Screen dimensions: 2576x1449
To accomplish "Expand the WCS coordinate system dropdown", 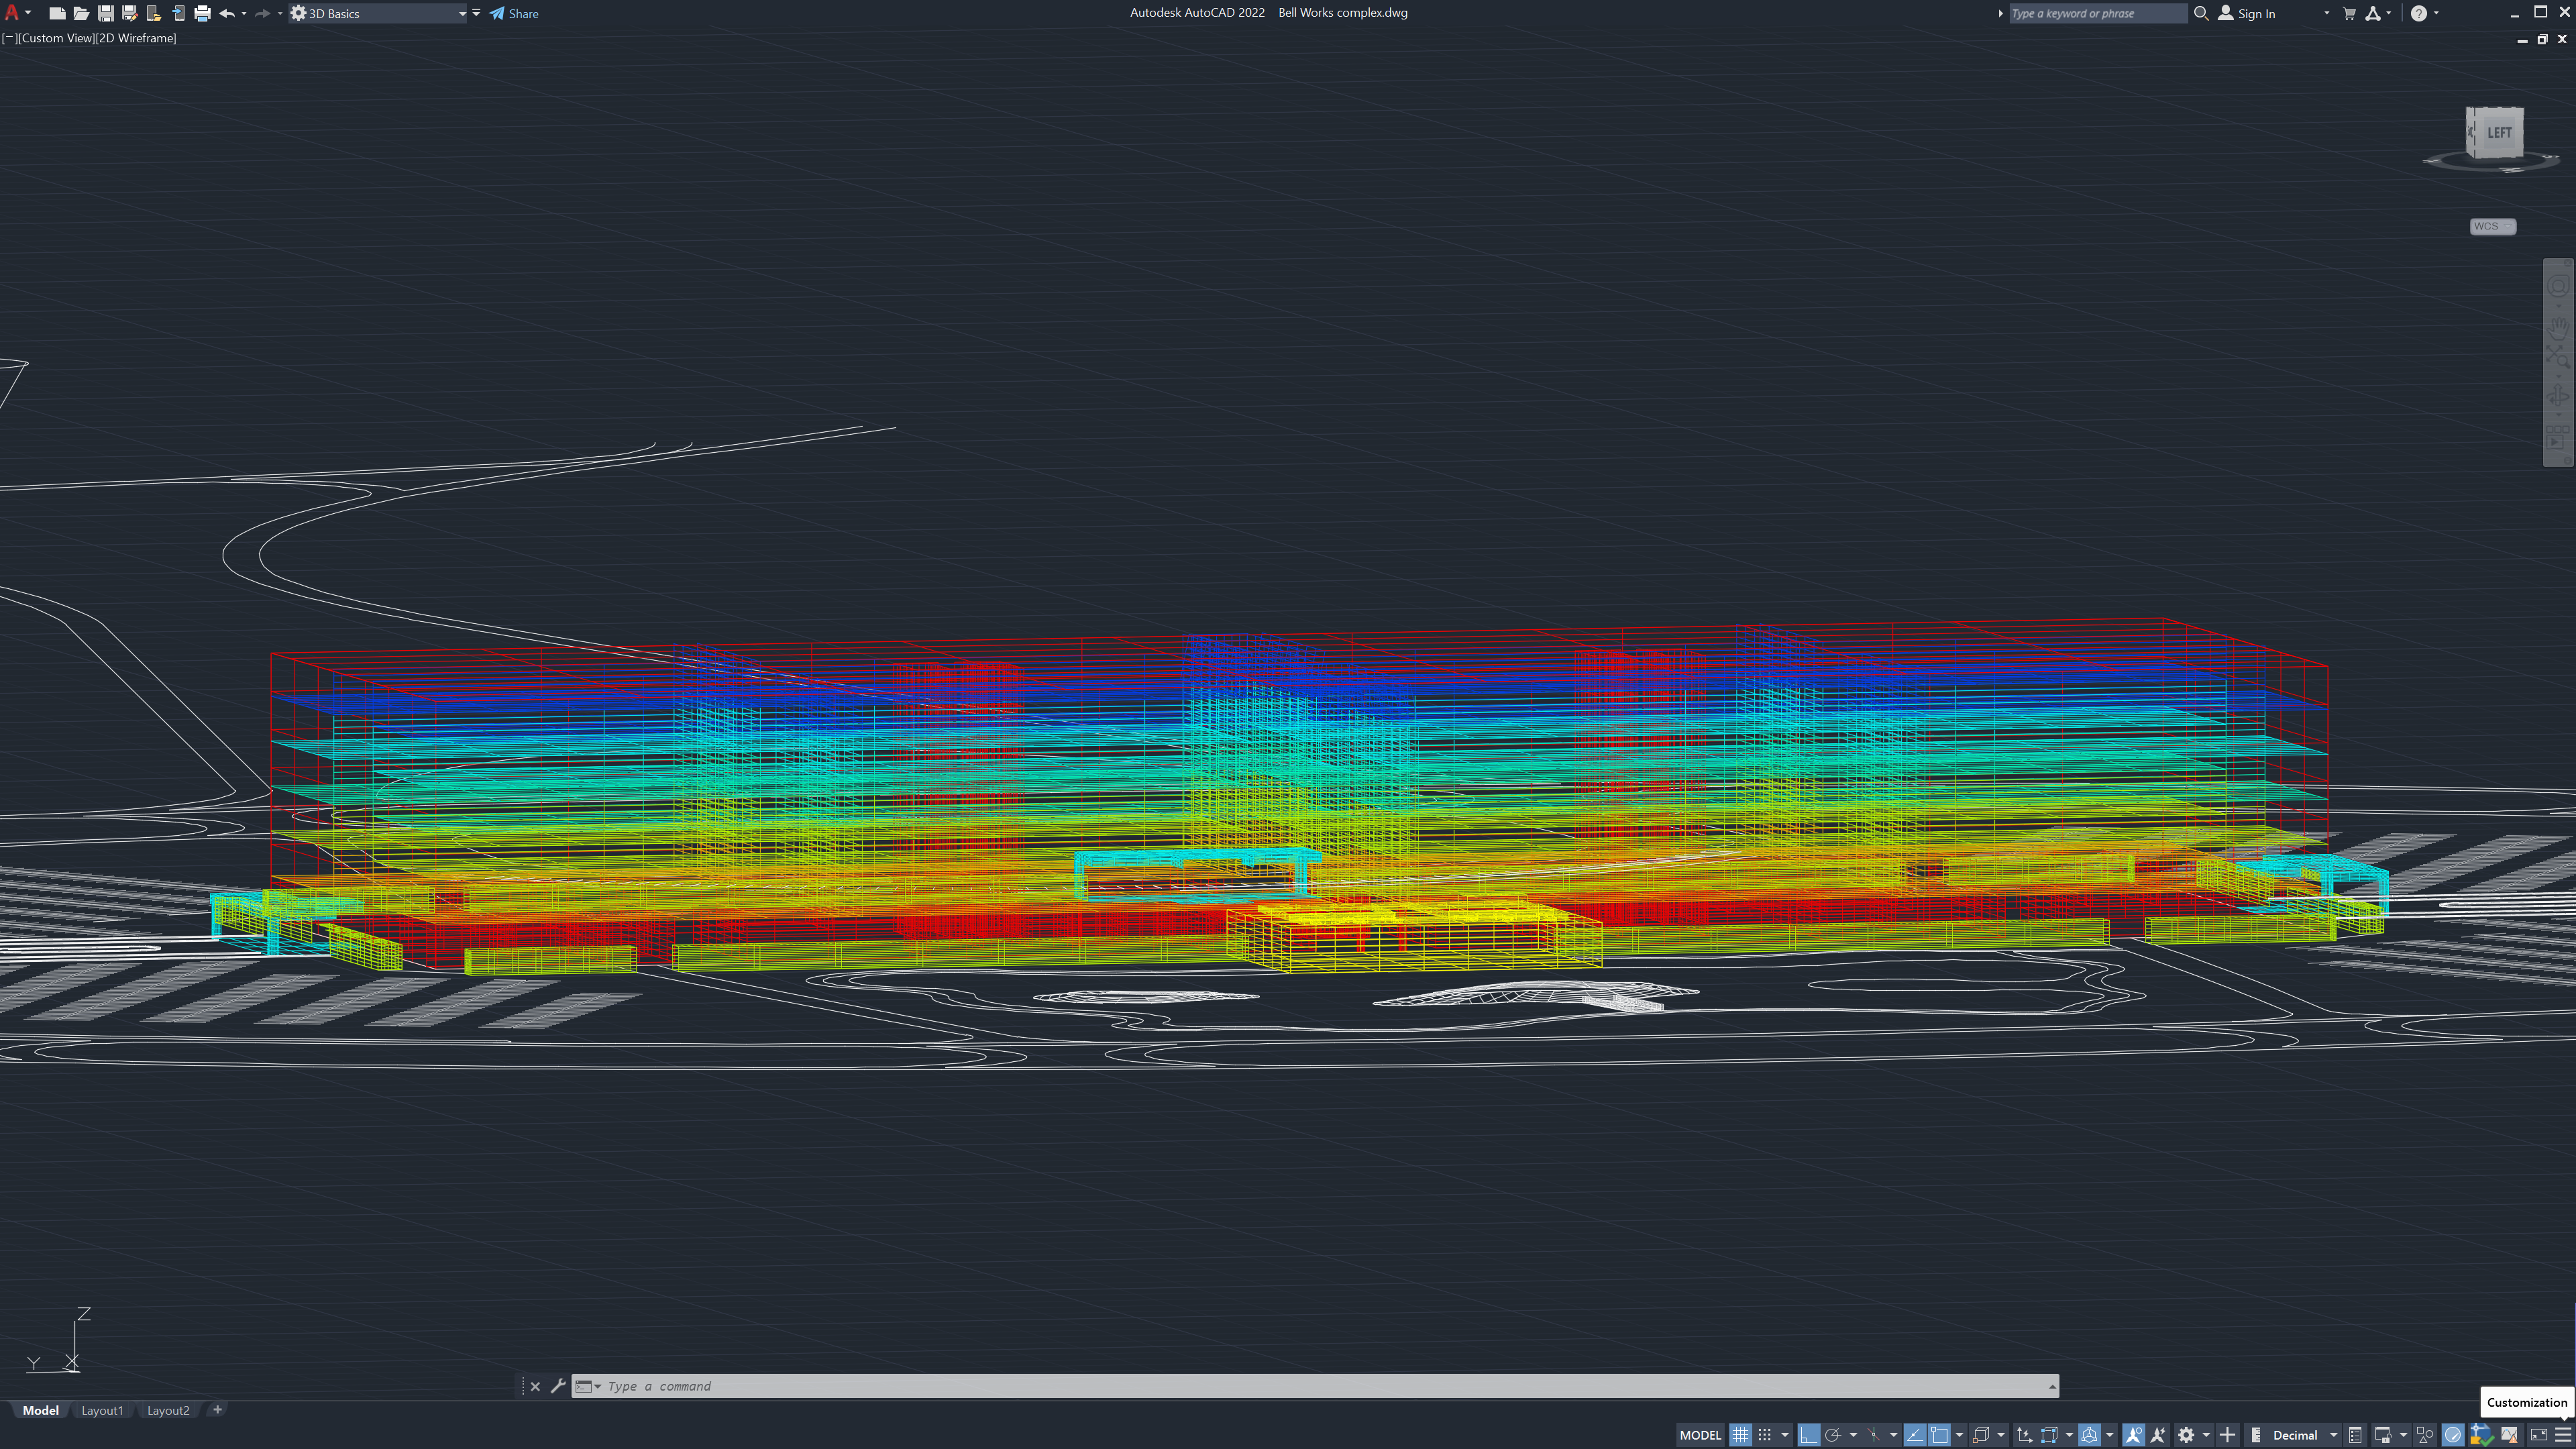I will [2492, 226].
